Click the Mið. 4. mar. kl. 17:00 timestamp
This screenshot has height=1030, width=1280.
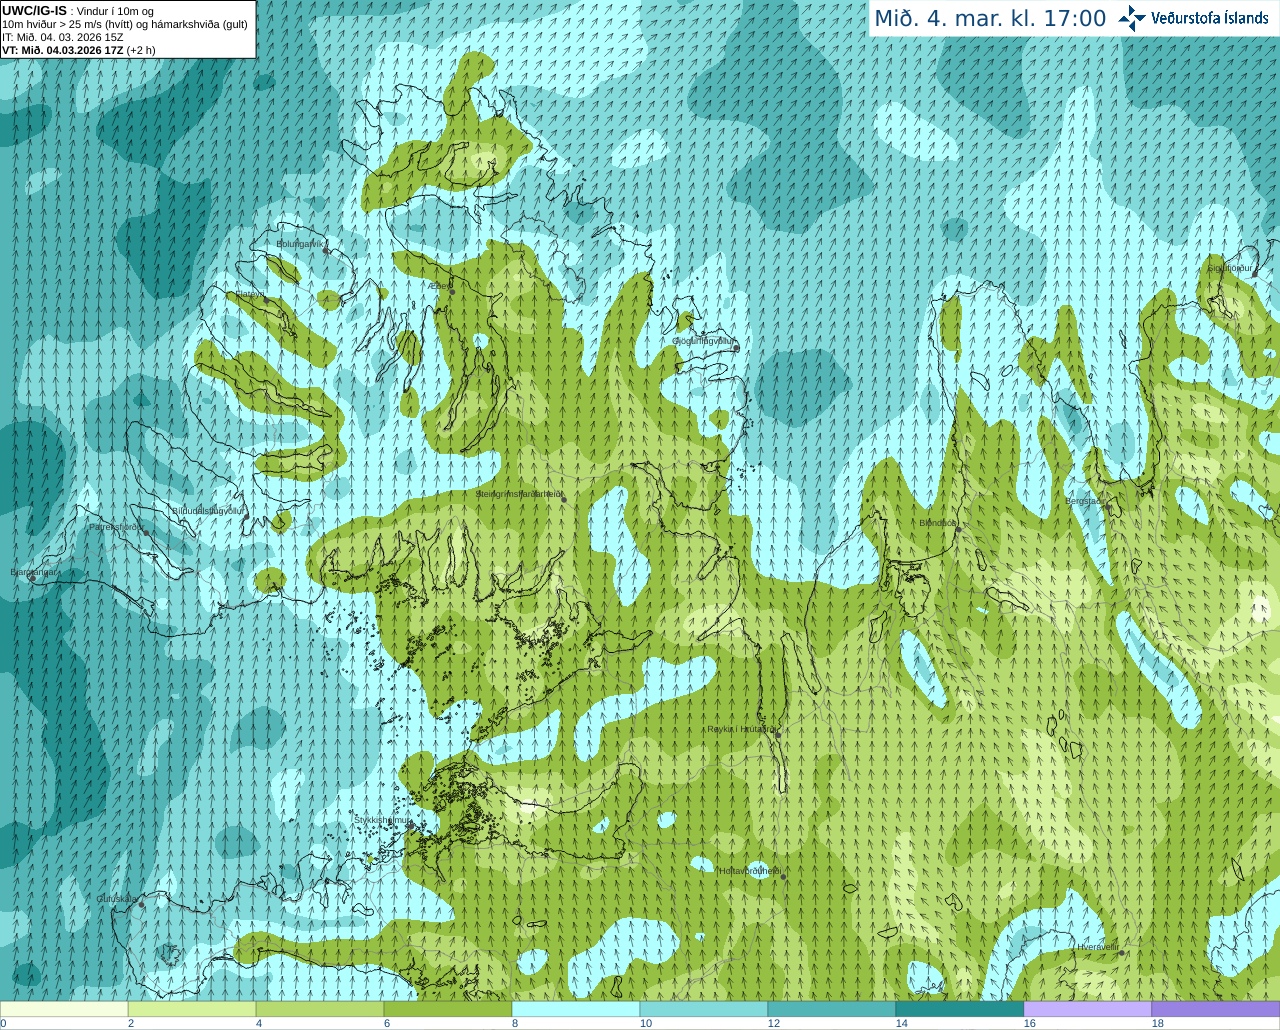pos(990,18)
